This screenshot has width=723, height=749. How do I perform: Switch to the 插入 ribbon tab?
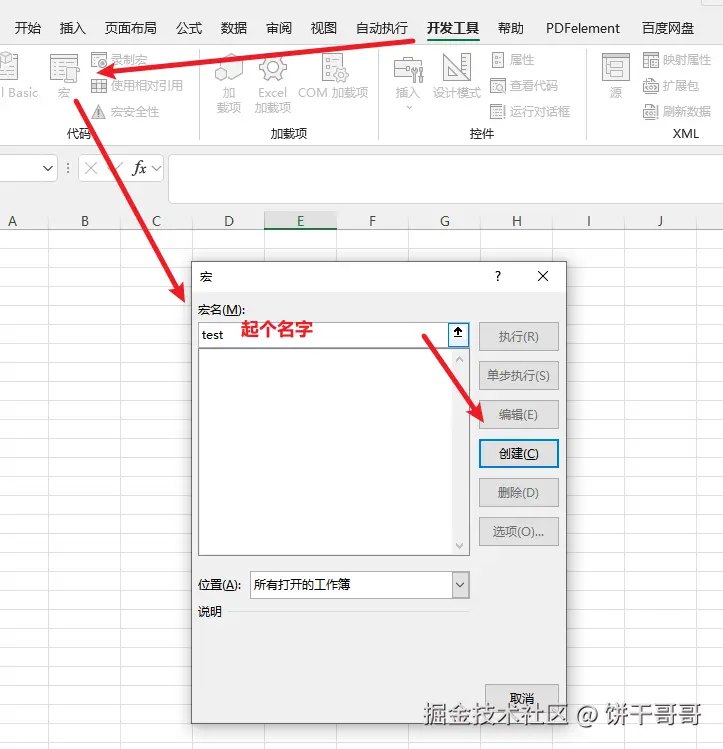[73, 28]
